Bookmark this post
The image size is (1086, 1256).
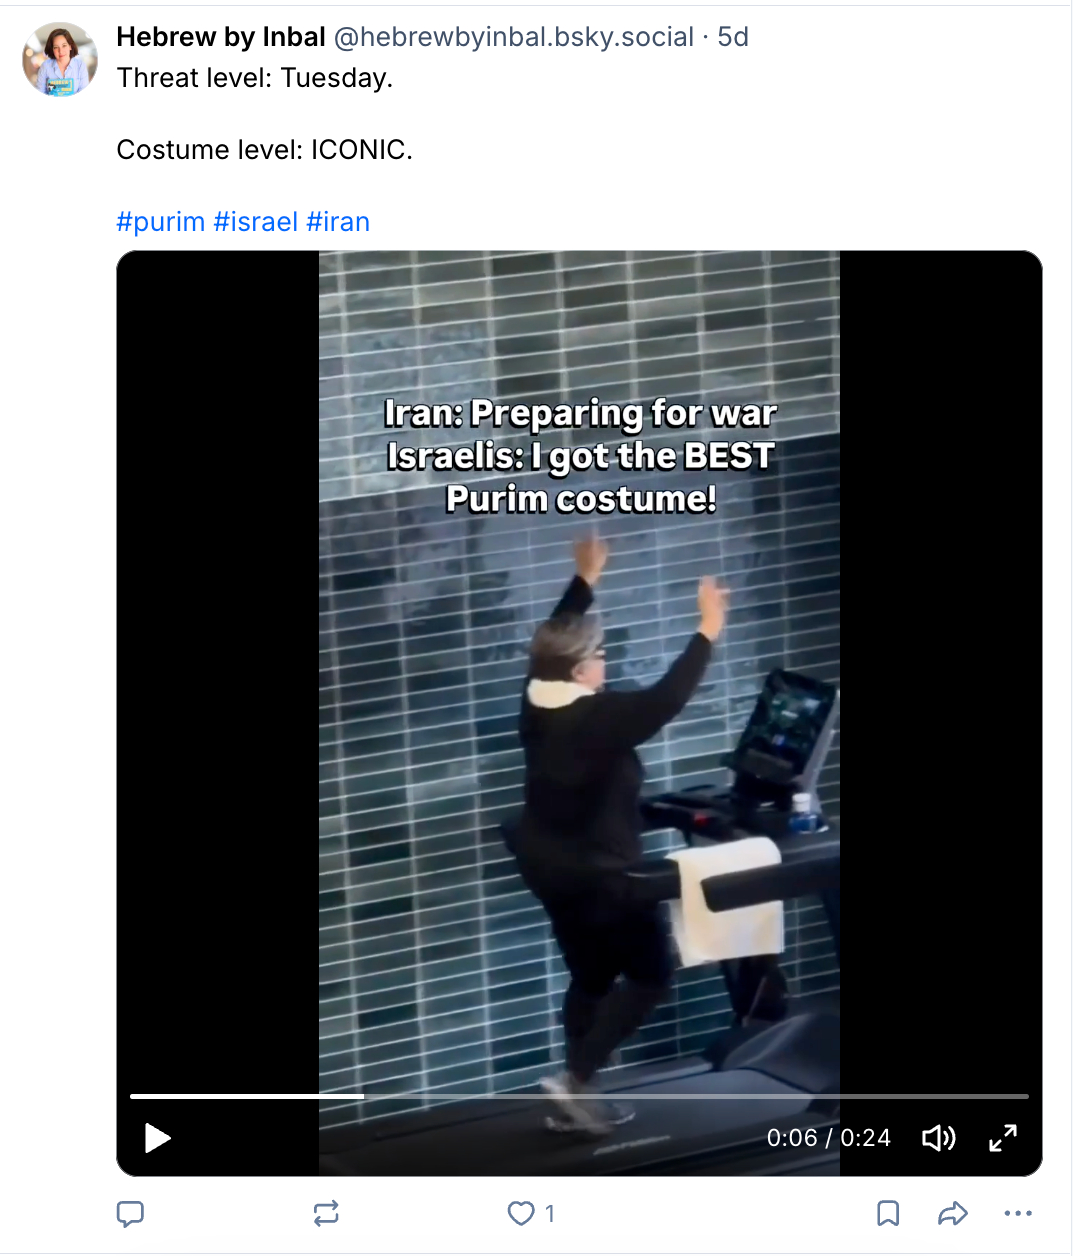pos(888,1214)
